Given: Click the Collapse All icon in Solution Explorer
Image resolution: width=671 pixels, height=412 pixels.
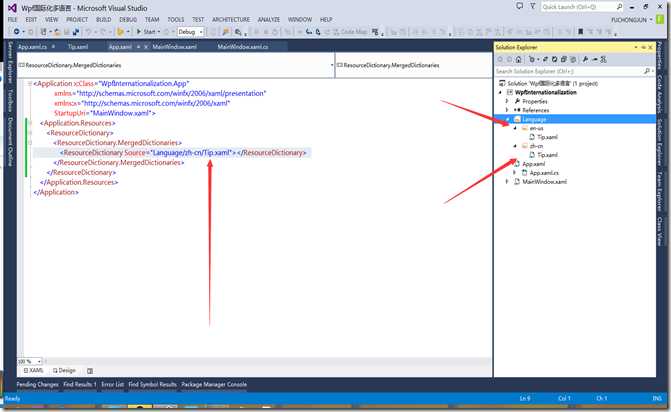Looking at the screenshot, I should click(564, 59).
